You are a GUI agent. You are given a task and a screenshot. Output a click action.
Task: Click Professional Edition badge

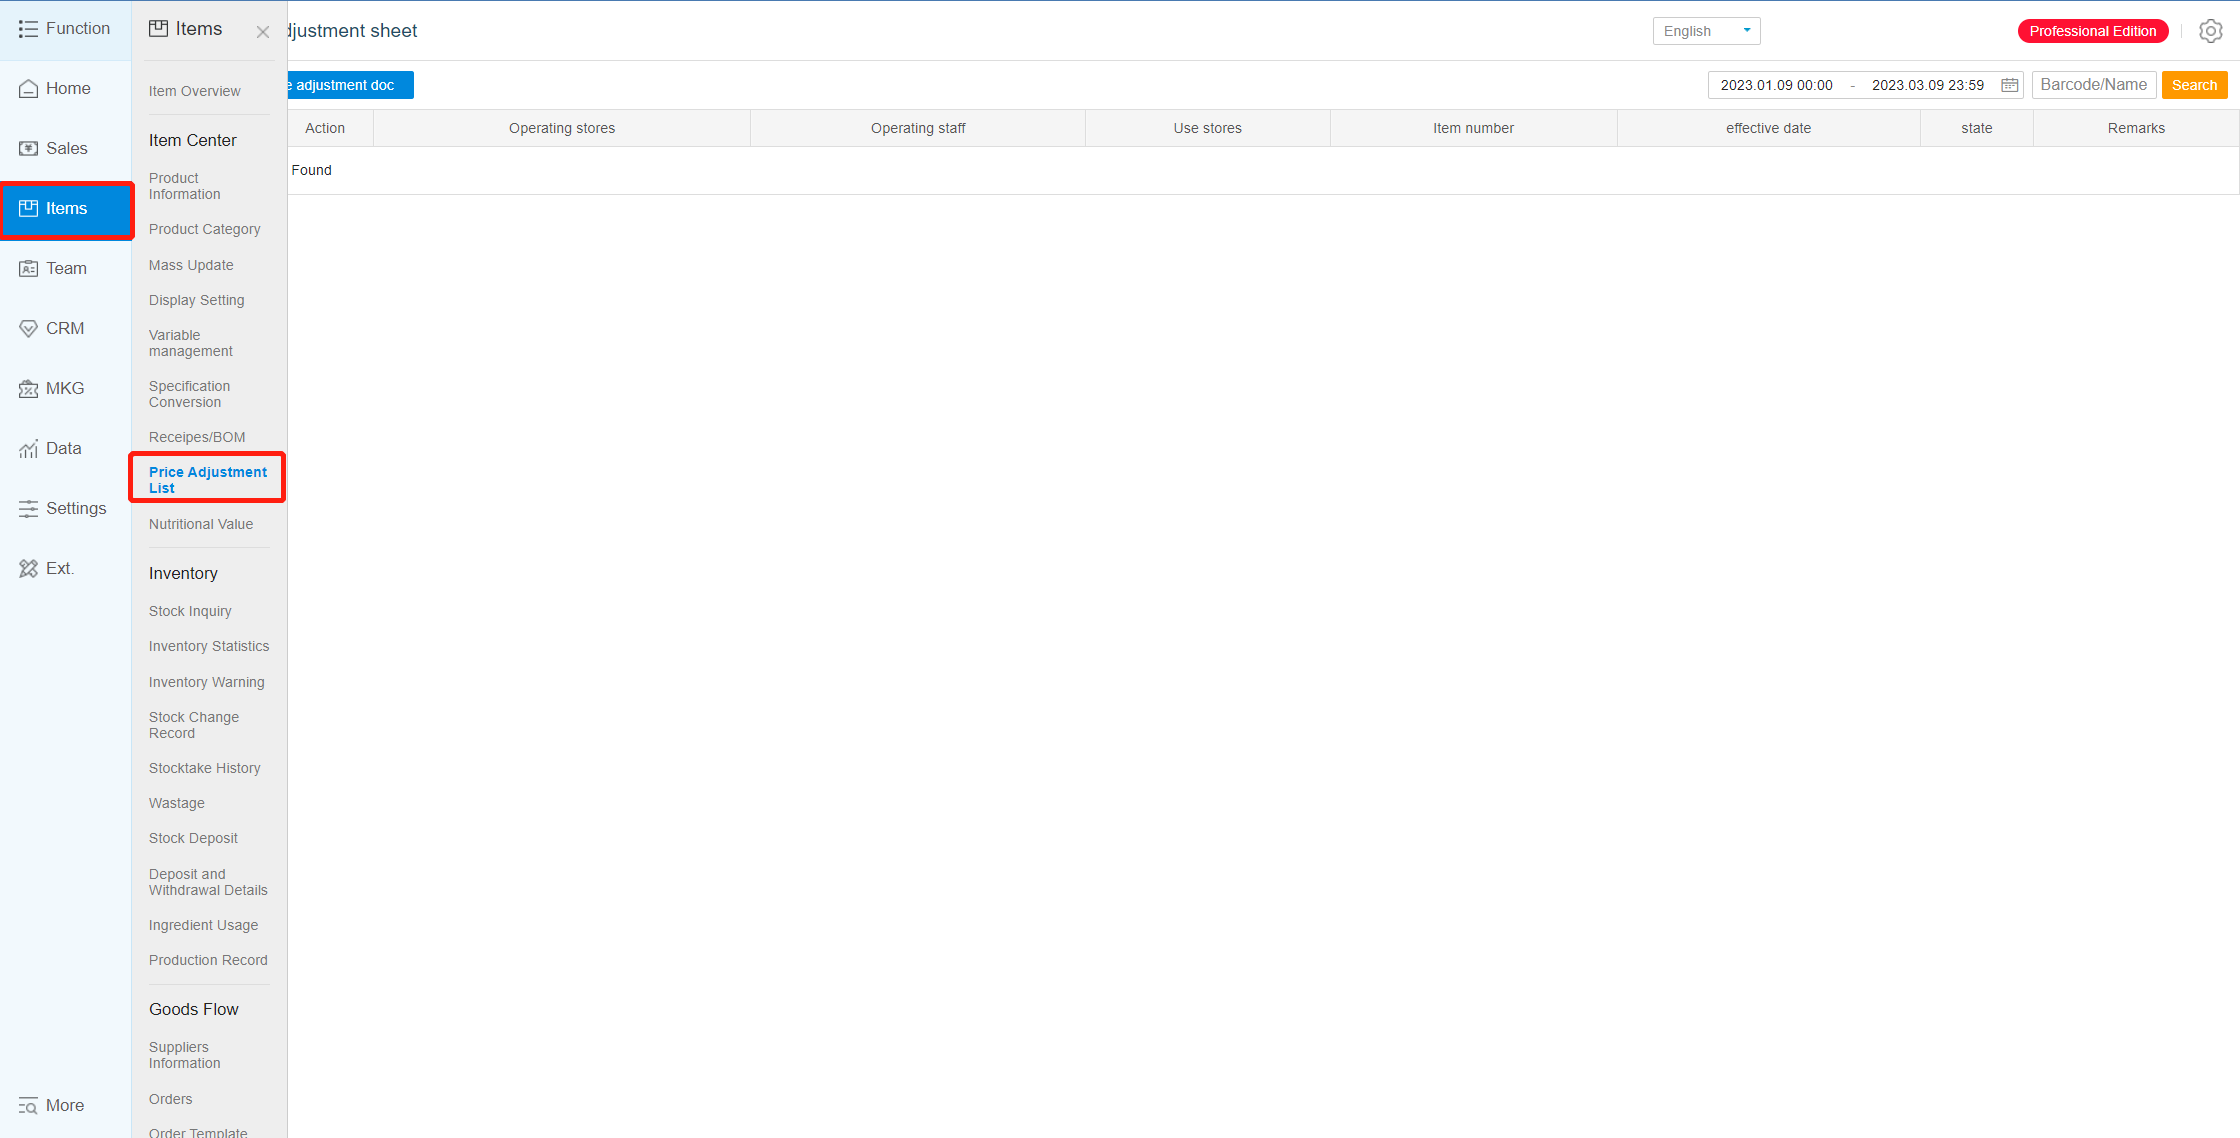pyautogui.click(x=2092, y=31)
